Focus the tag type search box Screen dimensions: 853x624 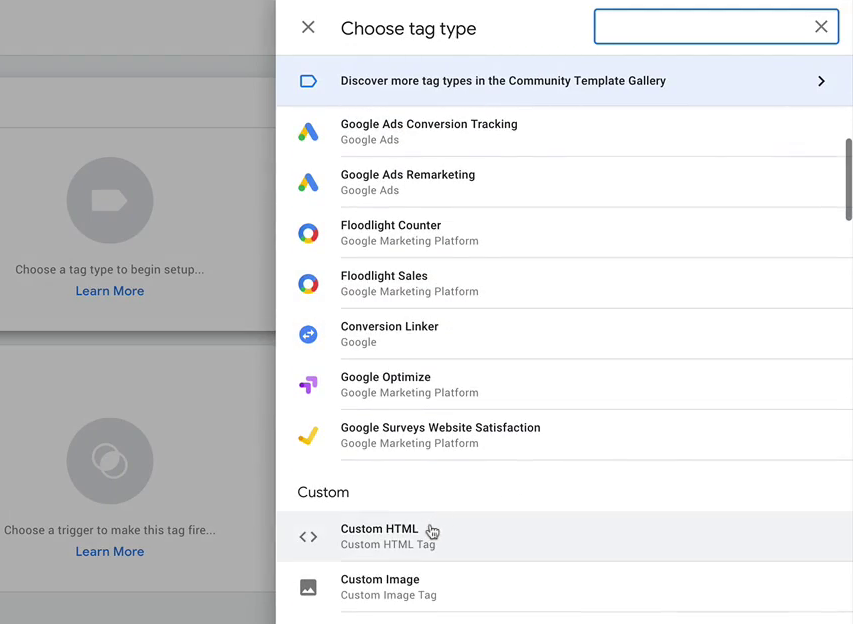[x=704, y=26]
